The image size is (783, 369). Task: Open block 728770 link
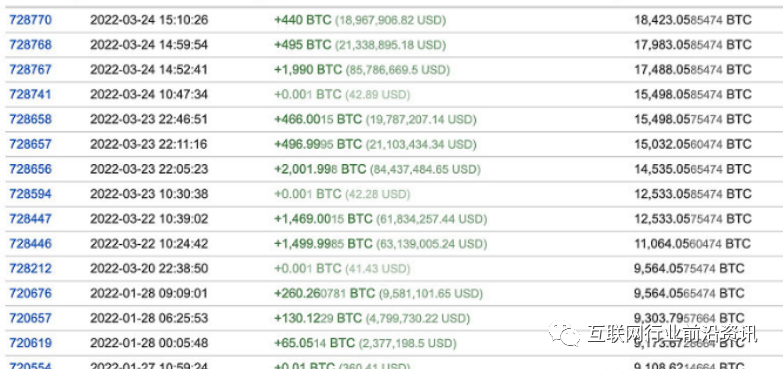click(x=30, y=20)
